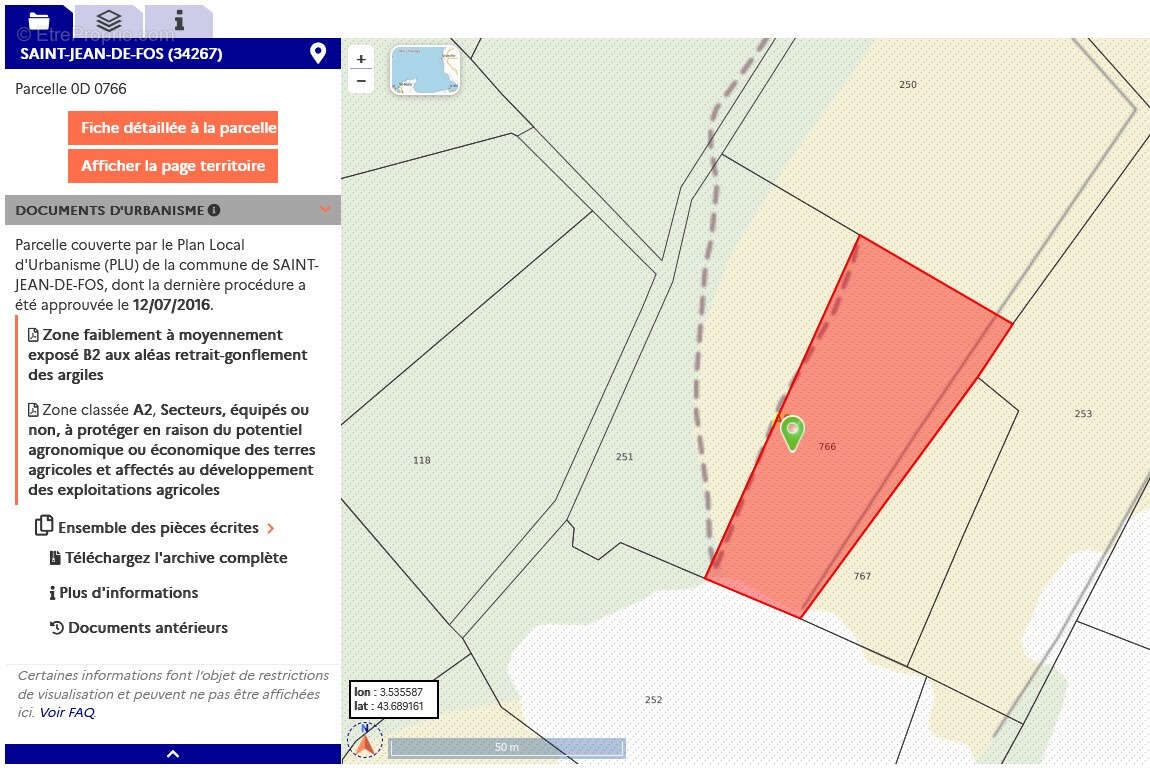Viewport: 1150px width, 770px height.
Task: Open the info tab
Action: [x=179, y=20]
